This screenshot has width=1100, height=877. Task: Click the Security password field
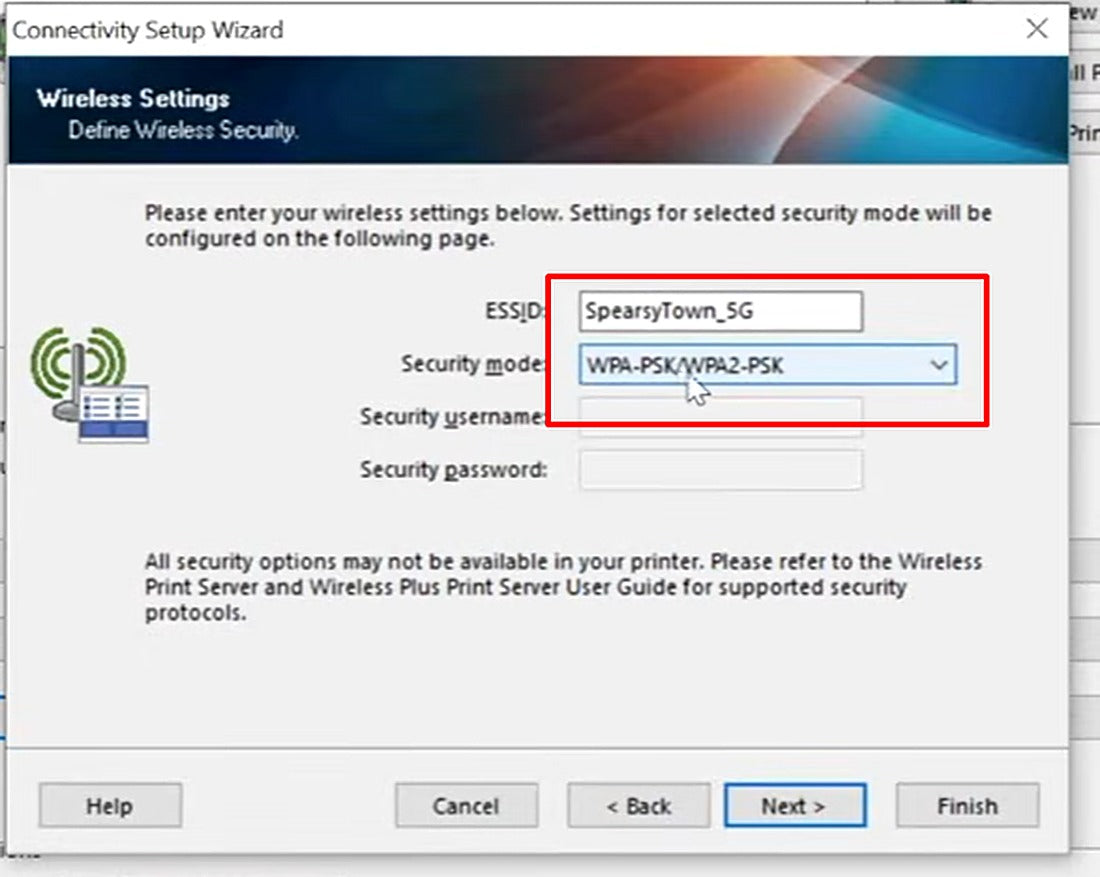(720, 469)
